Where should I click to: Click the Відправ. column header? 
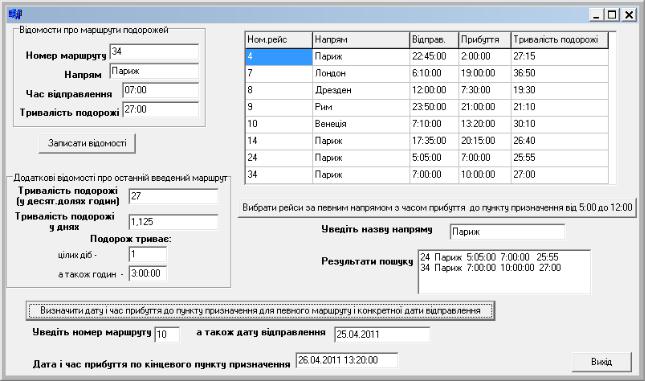pyautogui.click(x=434, y=40)
